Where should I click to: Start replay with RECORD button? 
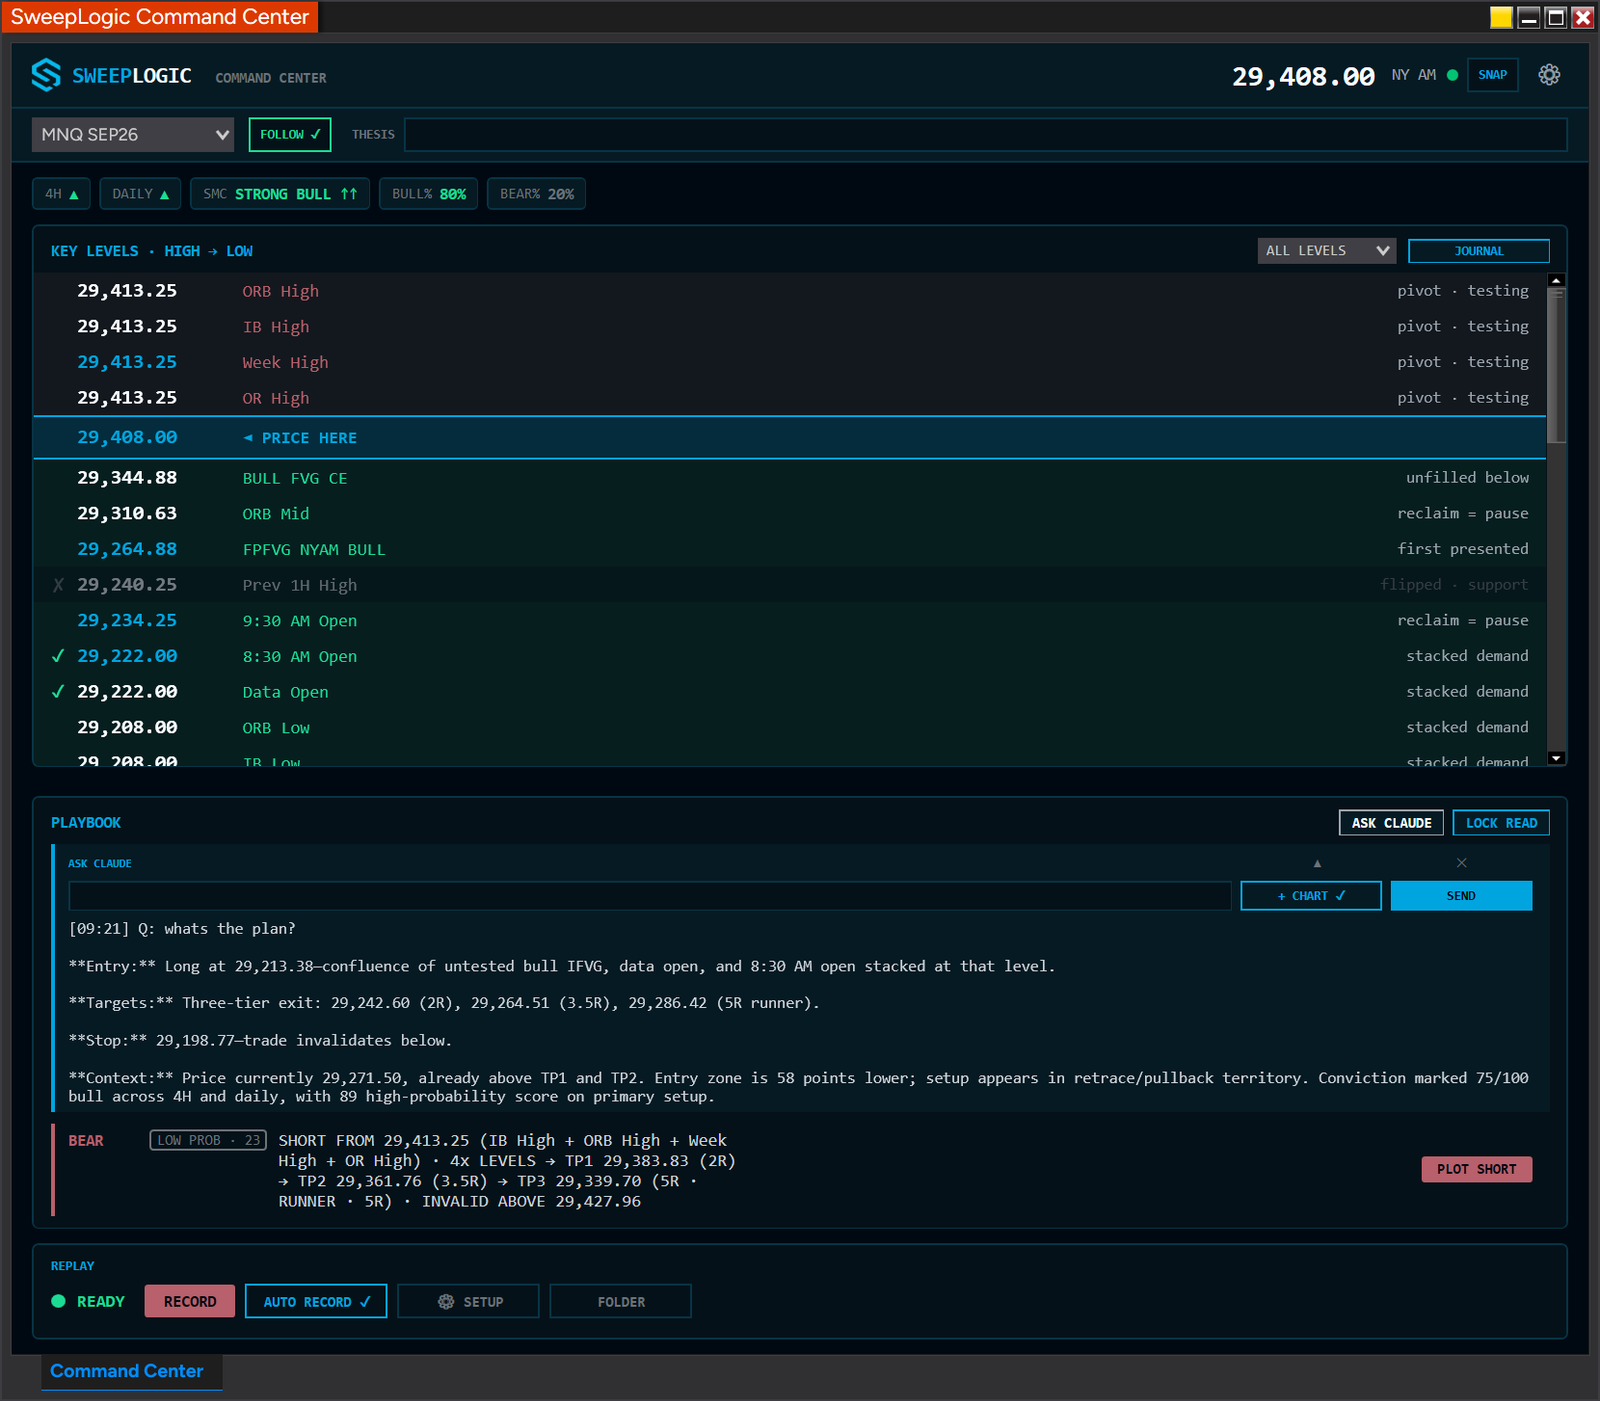(x=190, y=1301)
